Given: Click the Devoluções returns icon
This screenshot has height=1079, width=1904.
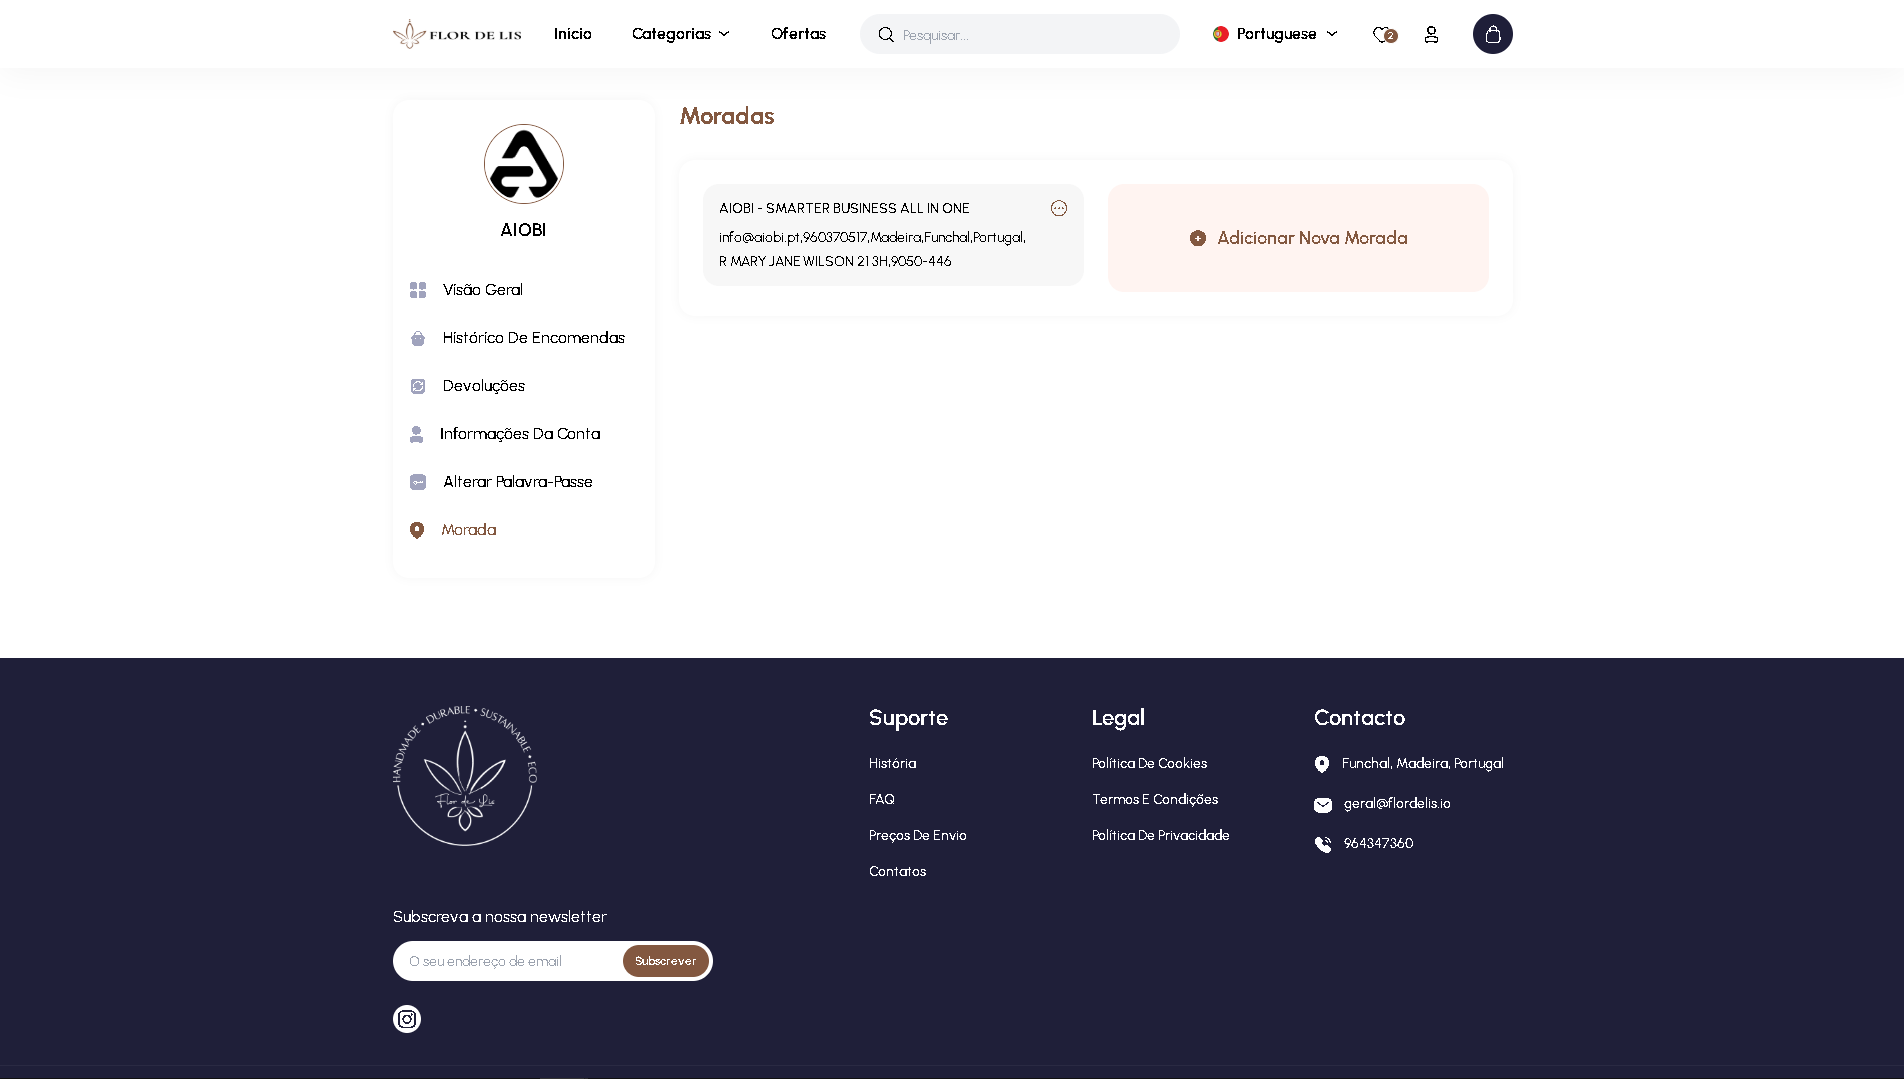Looking at the screenshot, I should [418, 386].
